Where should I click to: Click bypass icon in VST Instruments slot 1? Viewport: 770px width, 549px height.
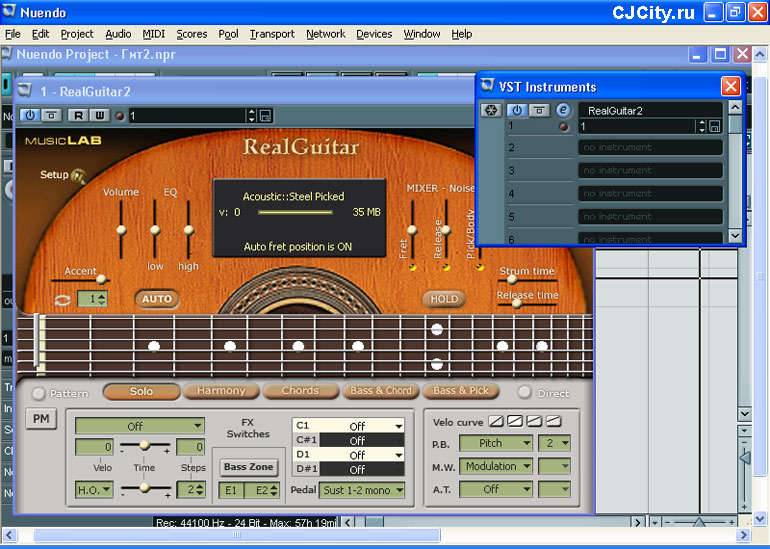539,110
